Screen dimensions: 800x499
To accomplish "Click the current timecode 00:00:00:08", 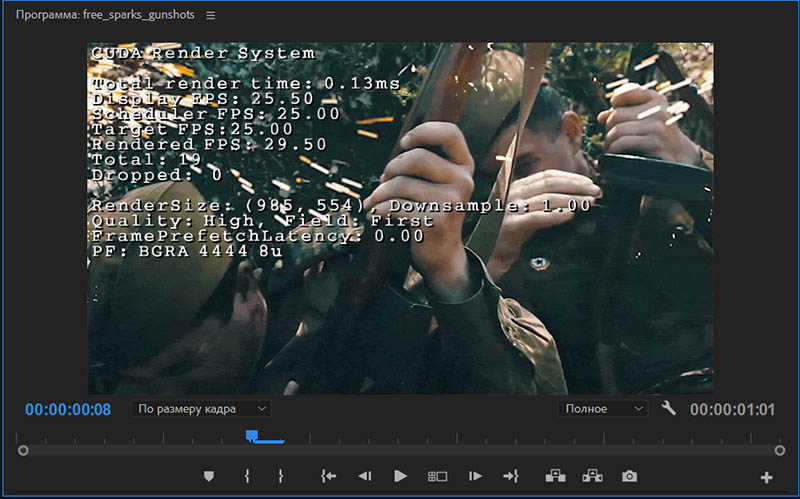I will [x=68, y=409].
